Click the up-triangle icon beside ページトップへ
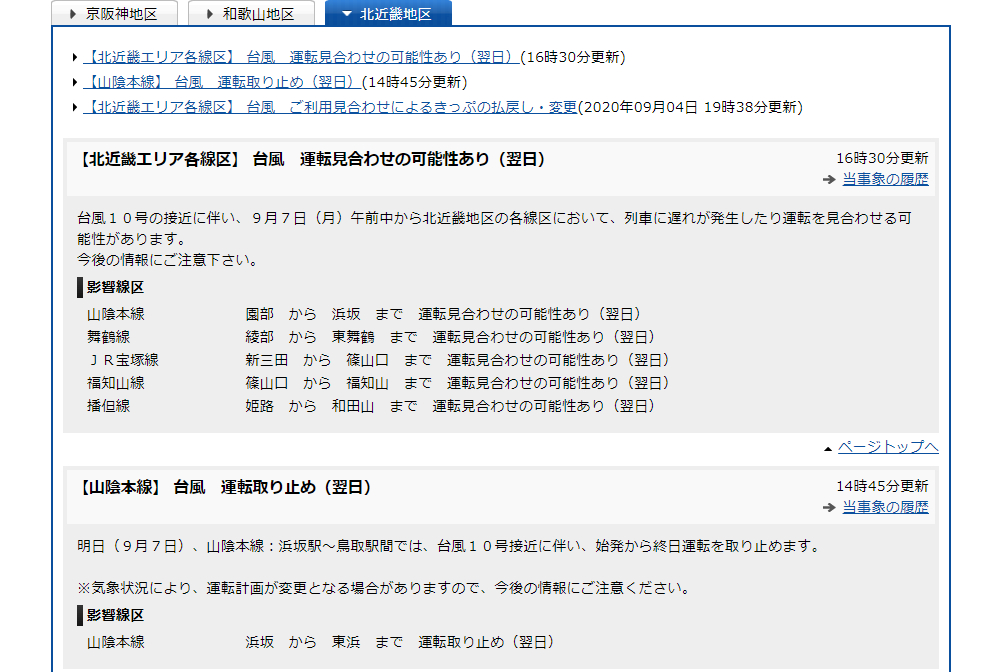Image resolution: width=1008 pixels, height=672 pixels. pos(828,448)
